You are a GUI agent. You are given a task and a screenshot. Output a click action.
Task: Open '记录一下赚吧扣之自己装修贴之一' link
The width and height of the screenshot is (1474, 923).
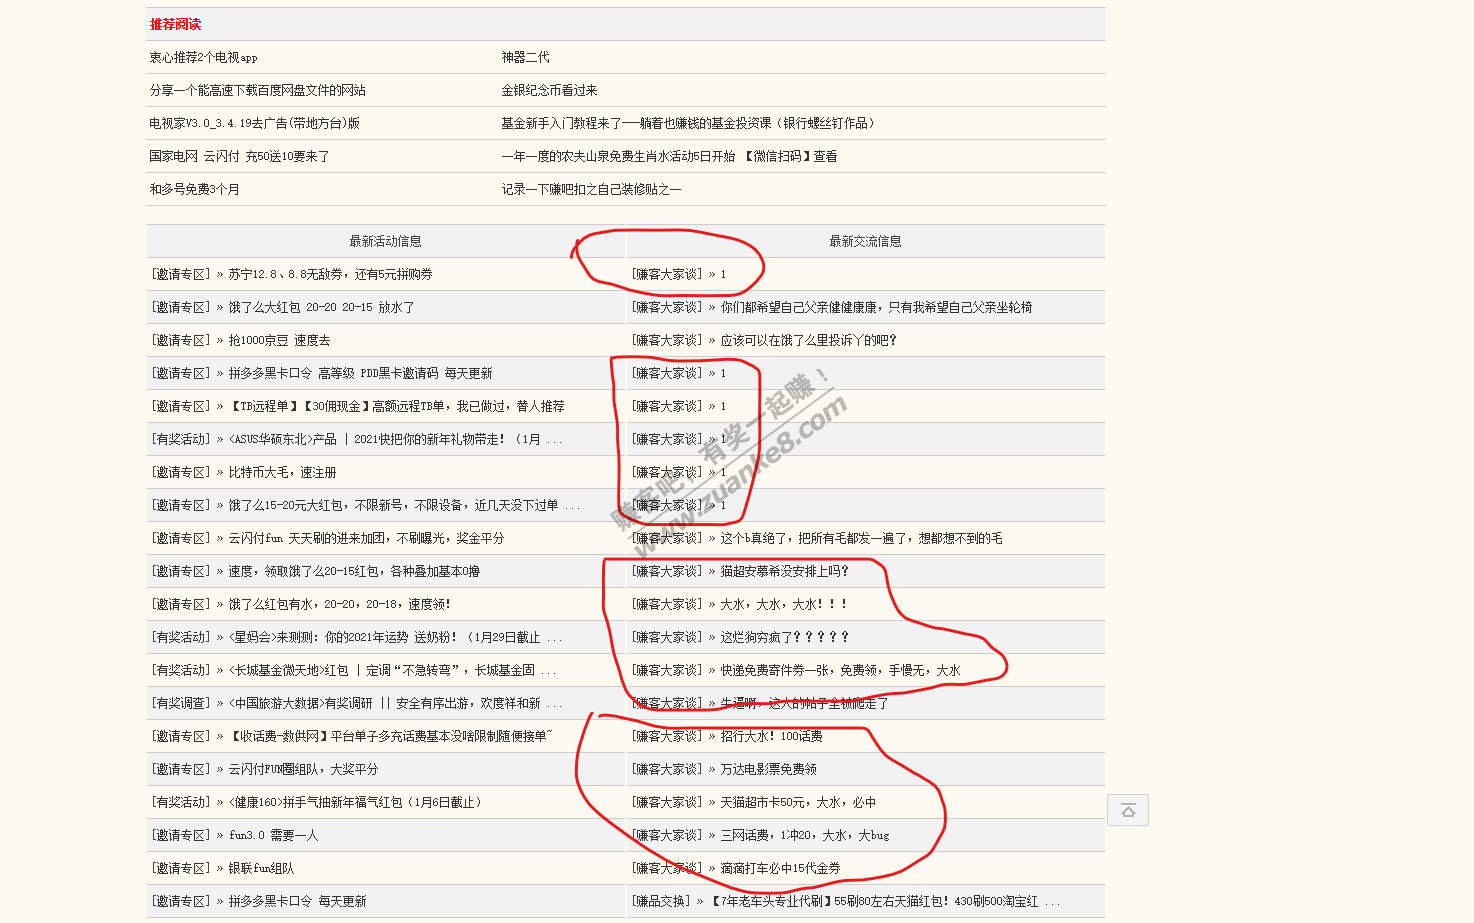click(x=592, y=190)
